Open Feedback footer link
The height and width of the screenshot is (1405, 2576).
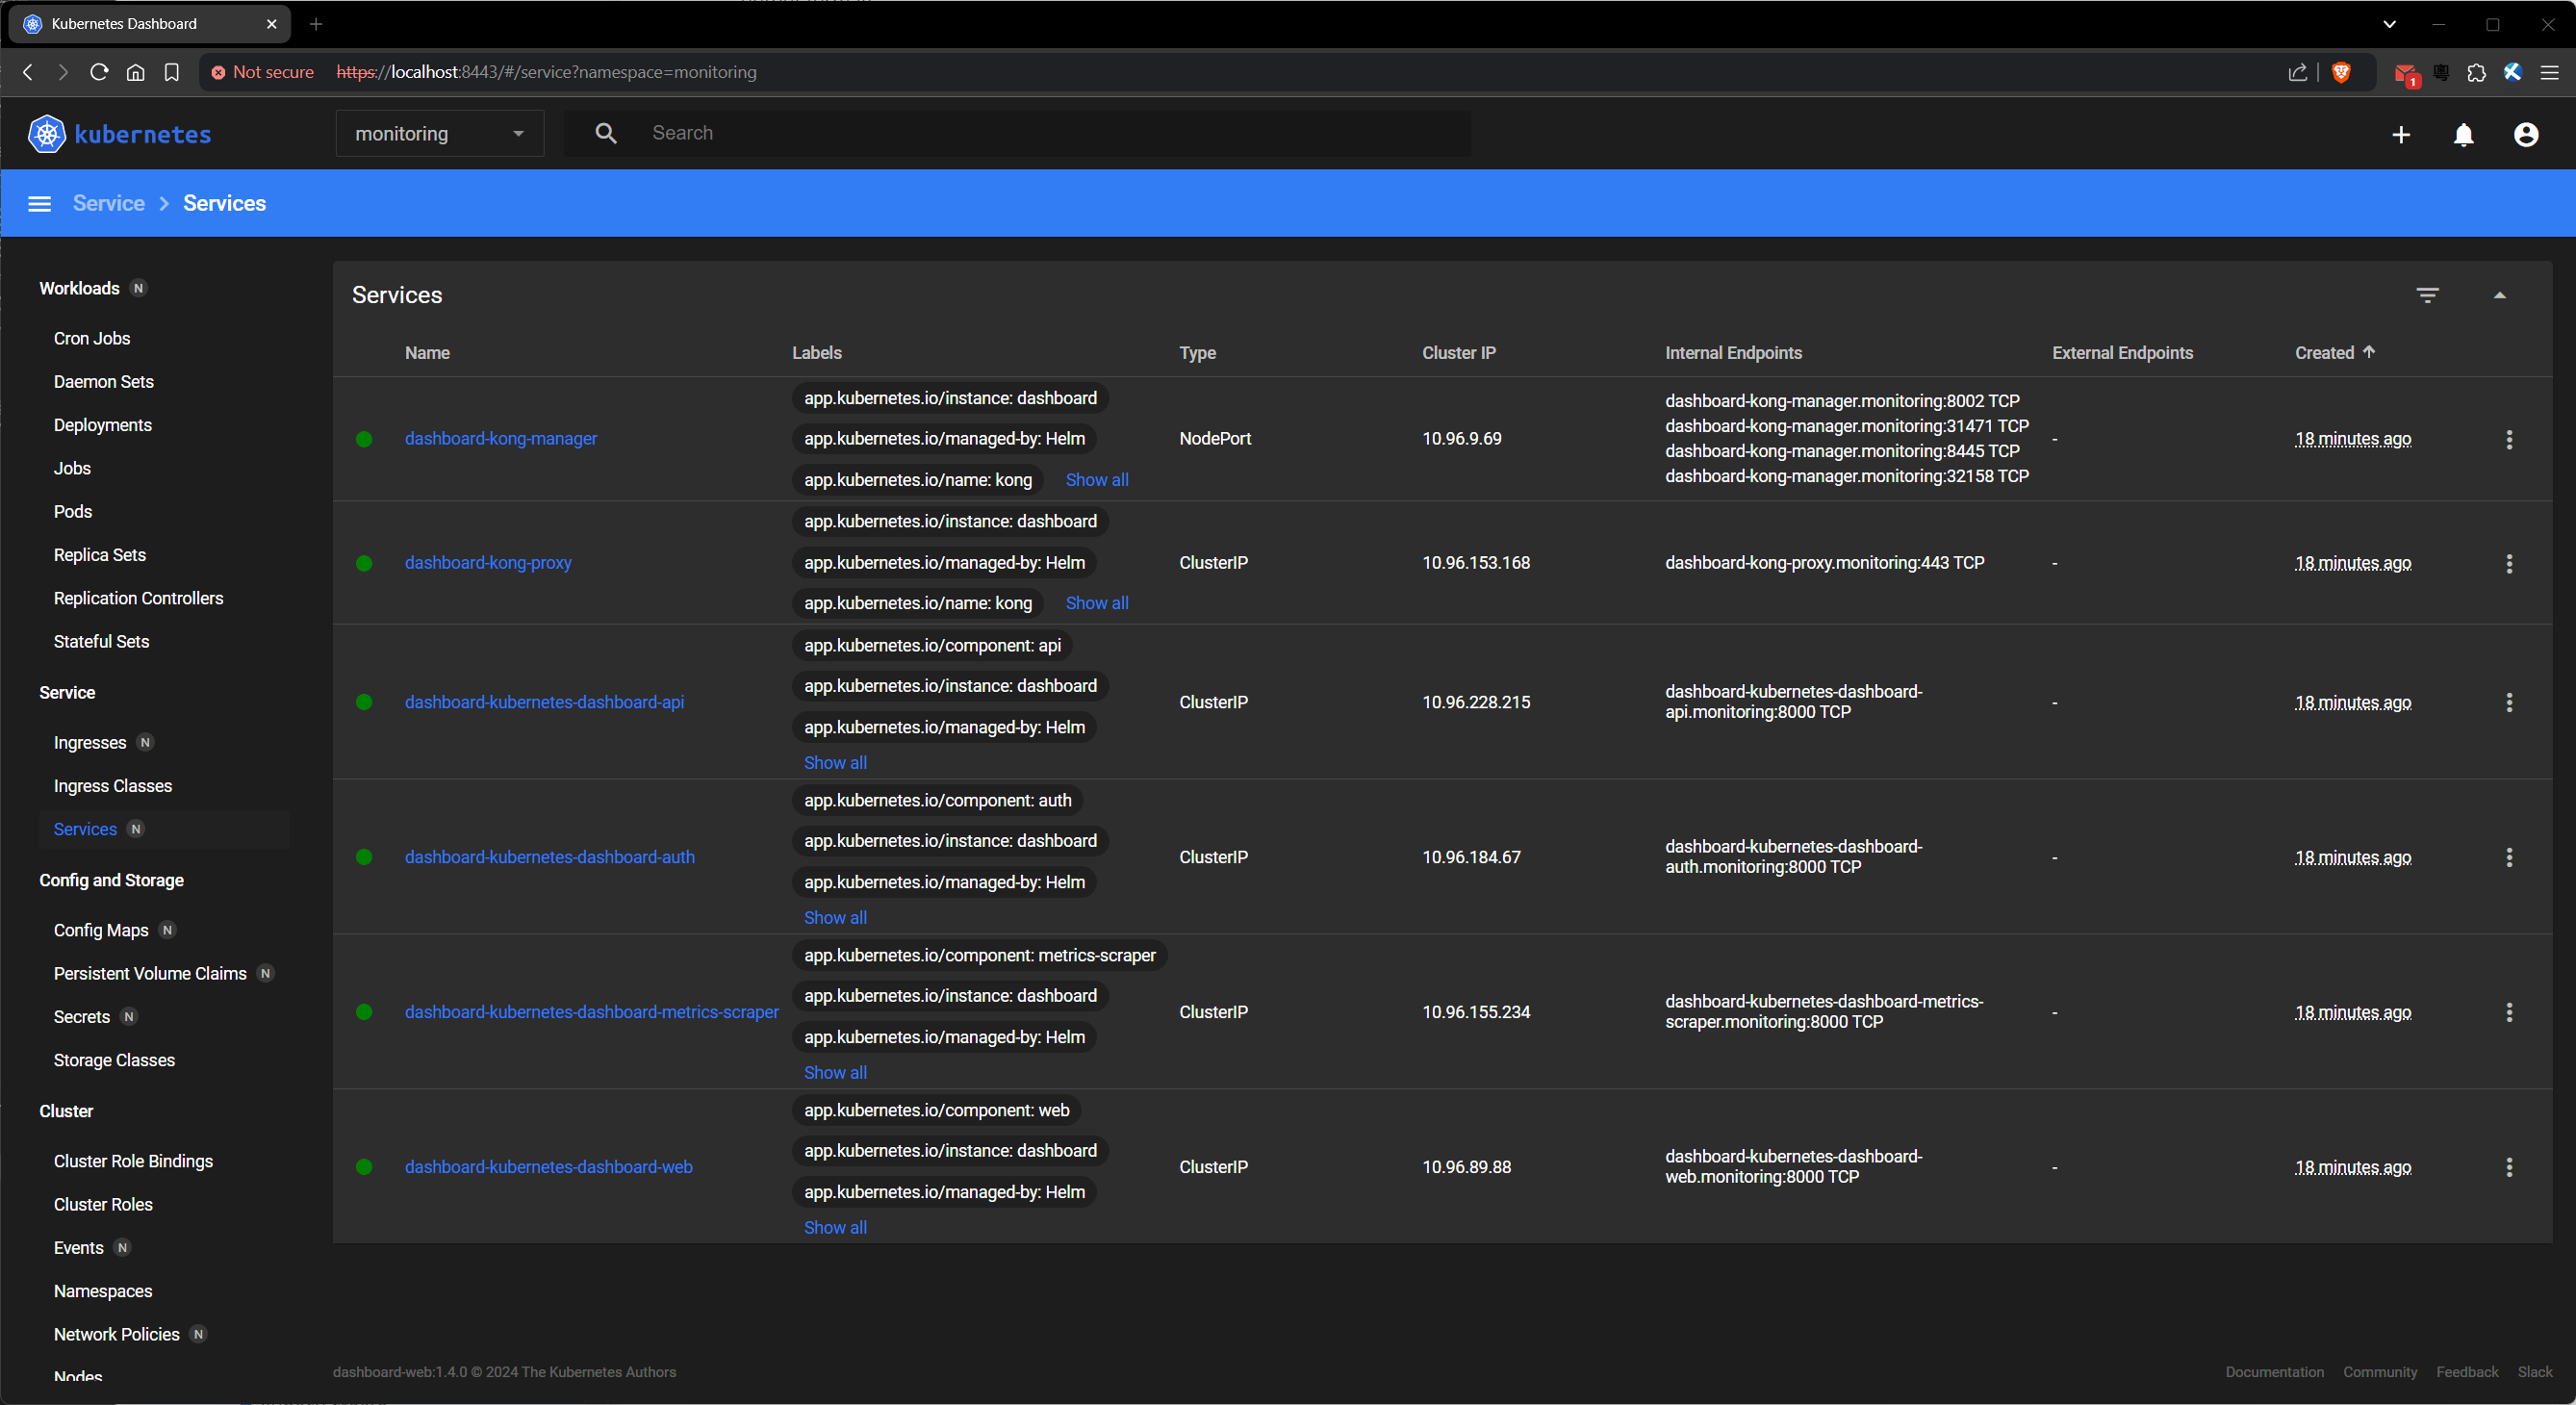click(x=2467, y=1372)
